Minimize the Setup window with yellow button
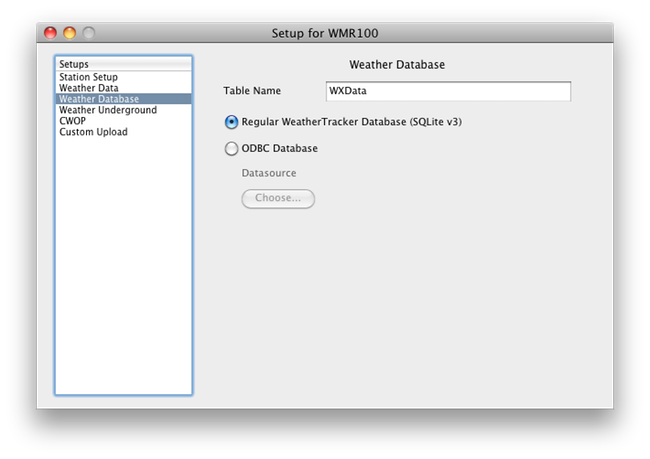Image resolution: width=650 pixels, height=459 pixels. tap(70, 33)
